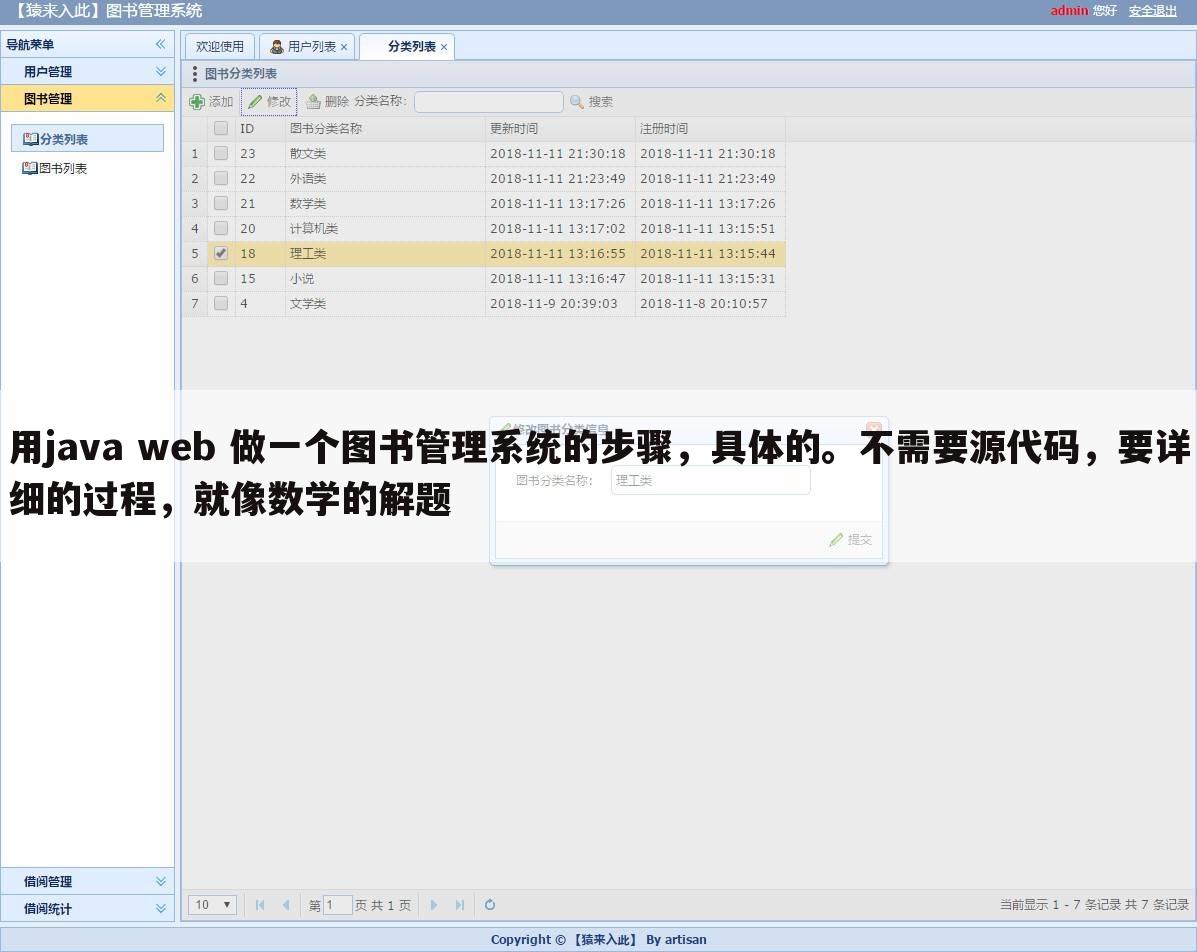Check the checkbox for 散文类 row

[x=220, y=153]
